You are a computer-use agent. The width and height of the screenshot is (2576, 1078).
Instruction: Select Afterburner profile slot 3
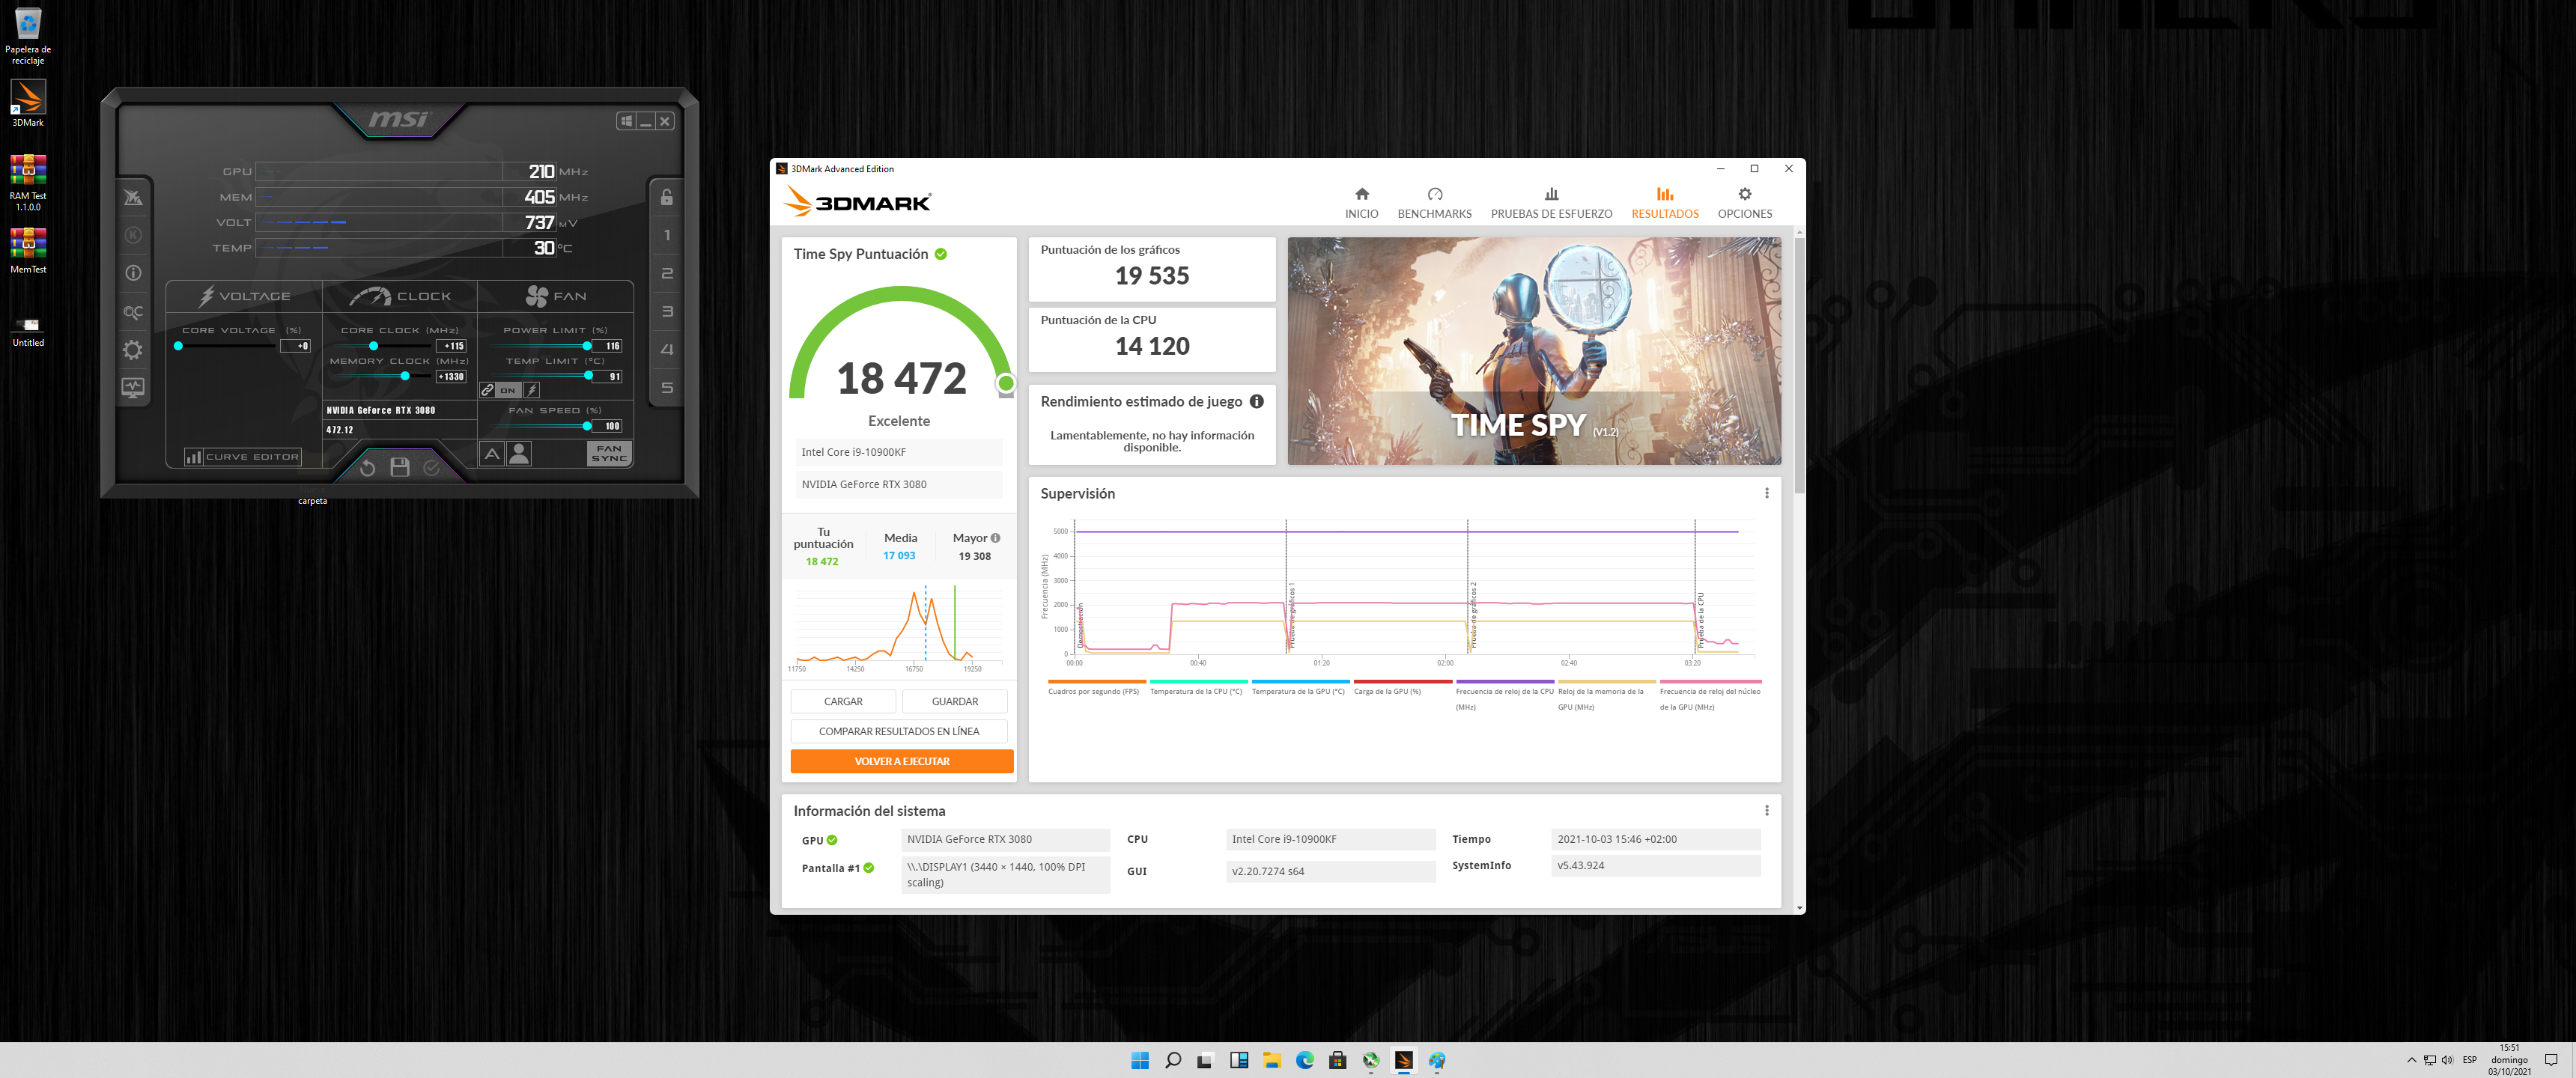[x=667, y=312]
